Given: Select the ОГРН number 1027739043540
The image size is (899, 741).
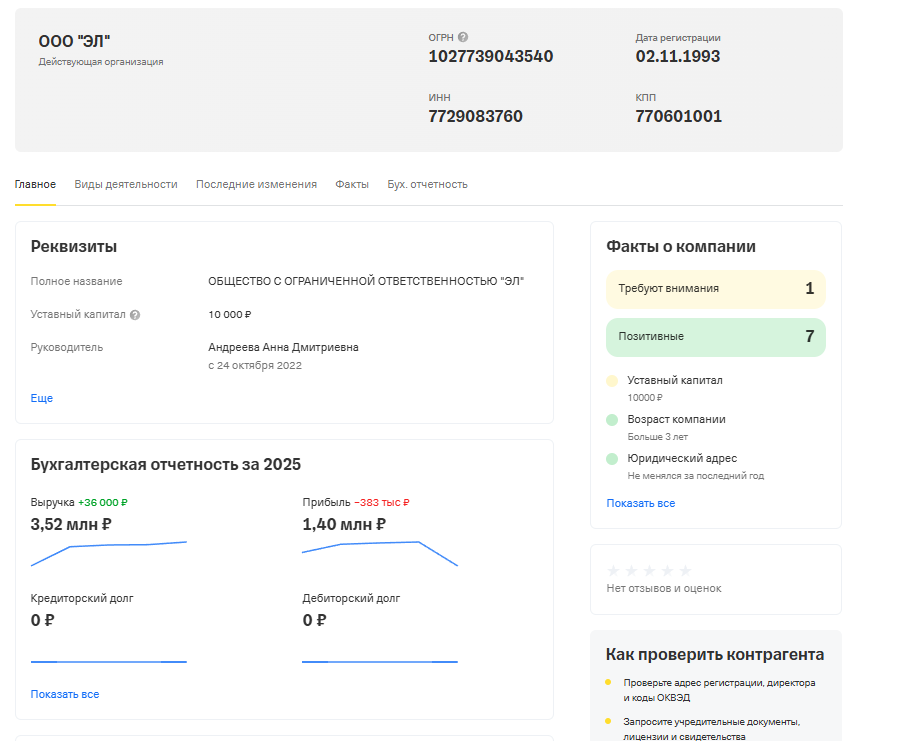Looking at the screenshot, I should (x=491, y=56).
